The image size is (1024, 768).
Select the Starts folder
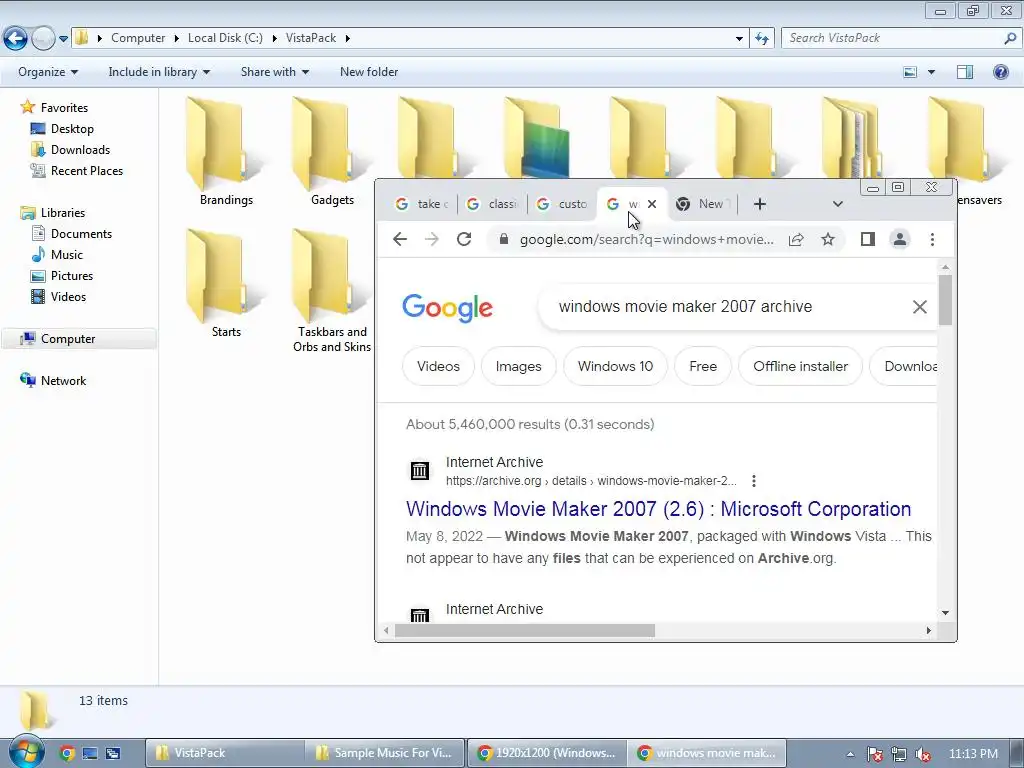coord(226,282)
